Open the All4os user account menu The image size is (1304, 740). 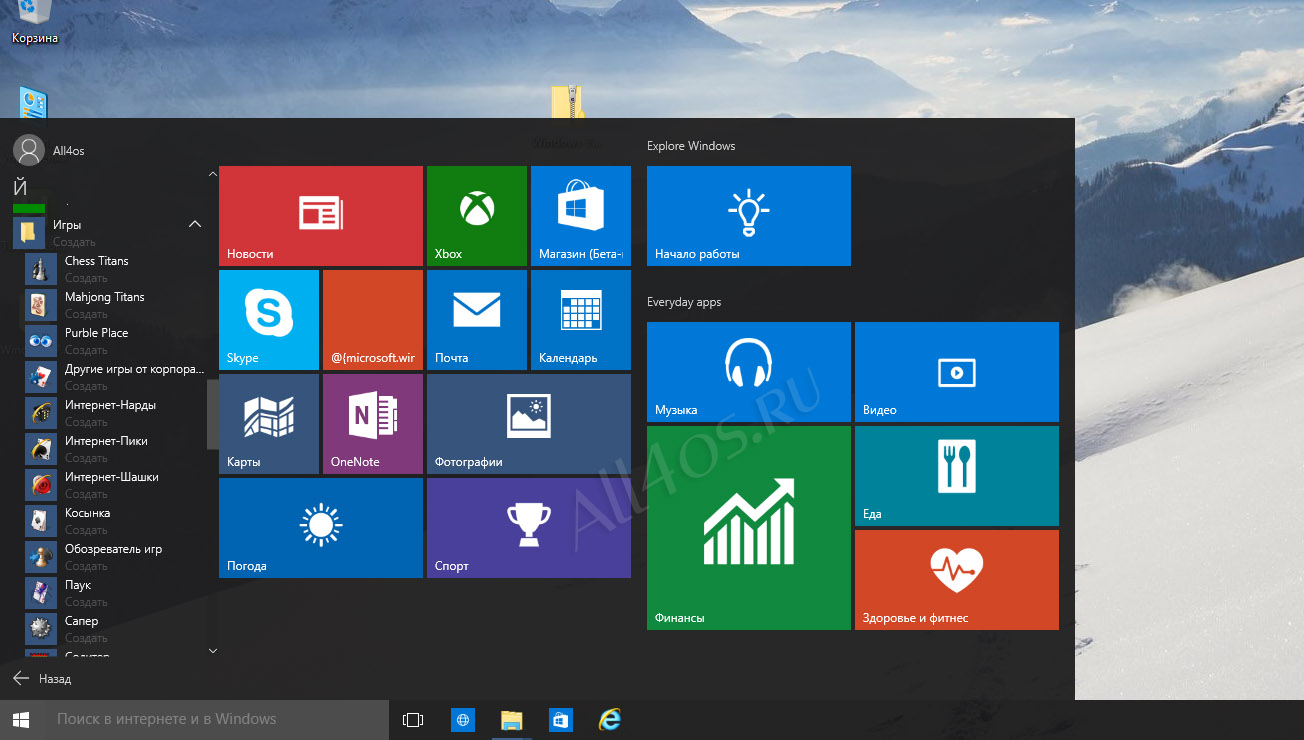[x=49, y=150]
